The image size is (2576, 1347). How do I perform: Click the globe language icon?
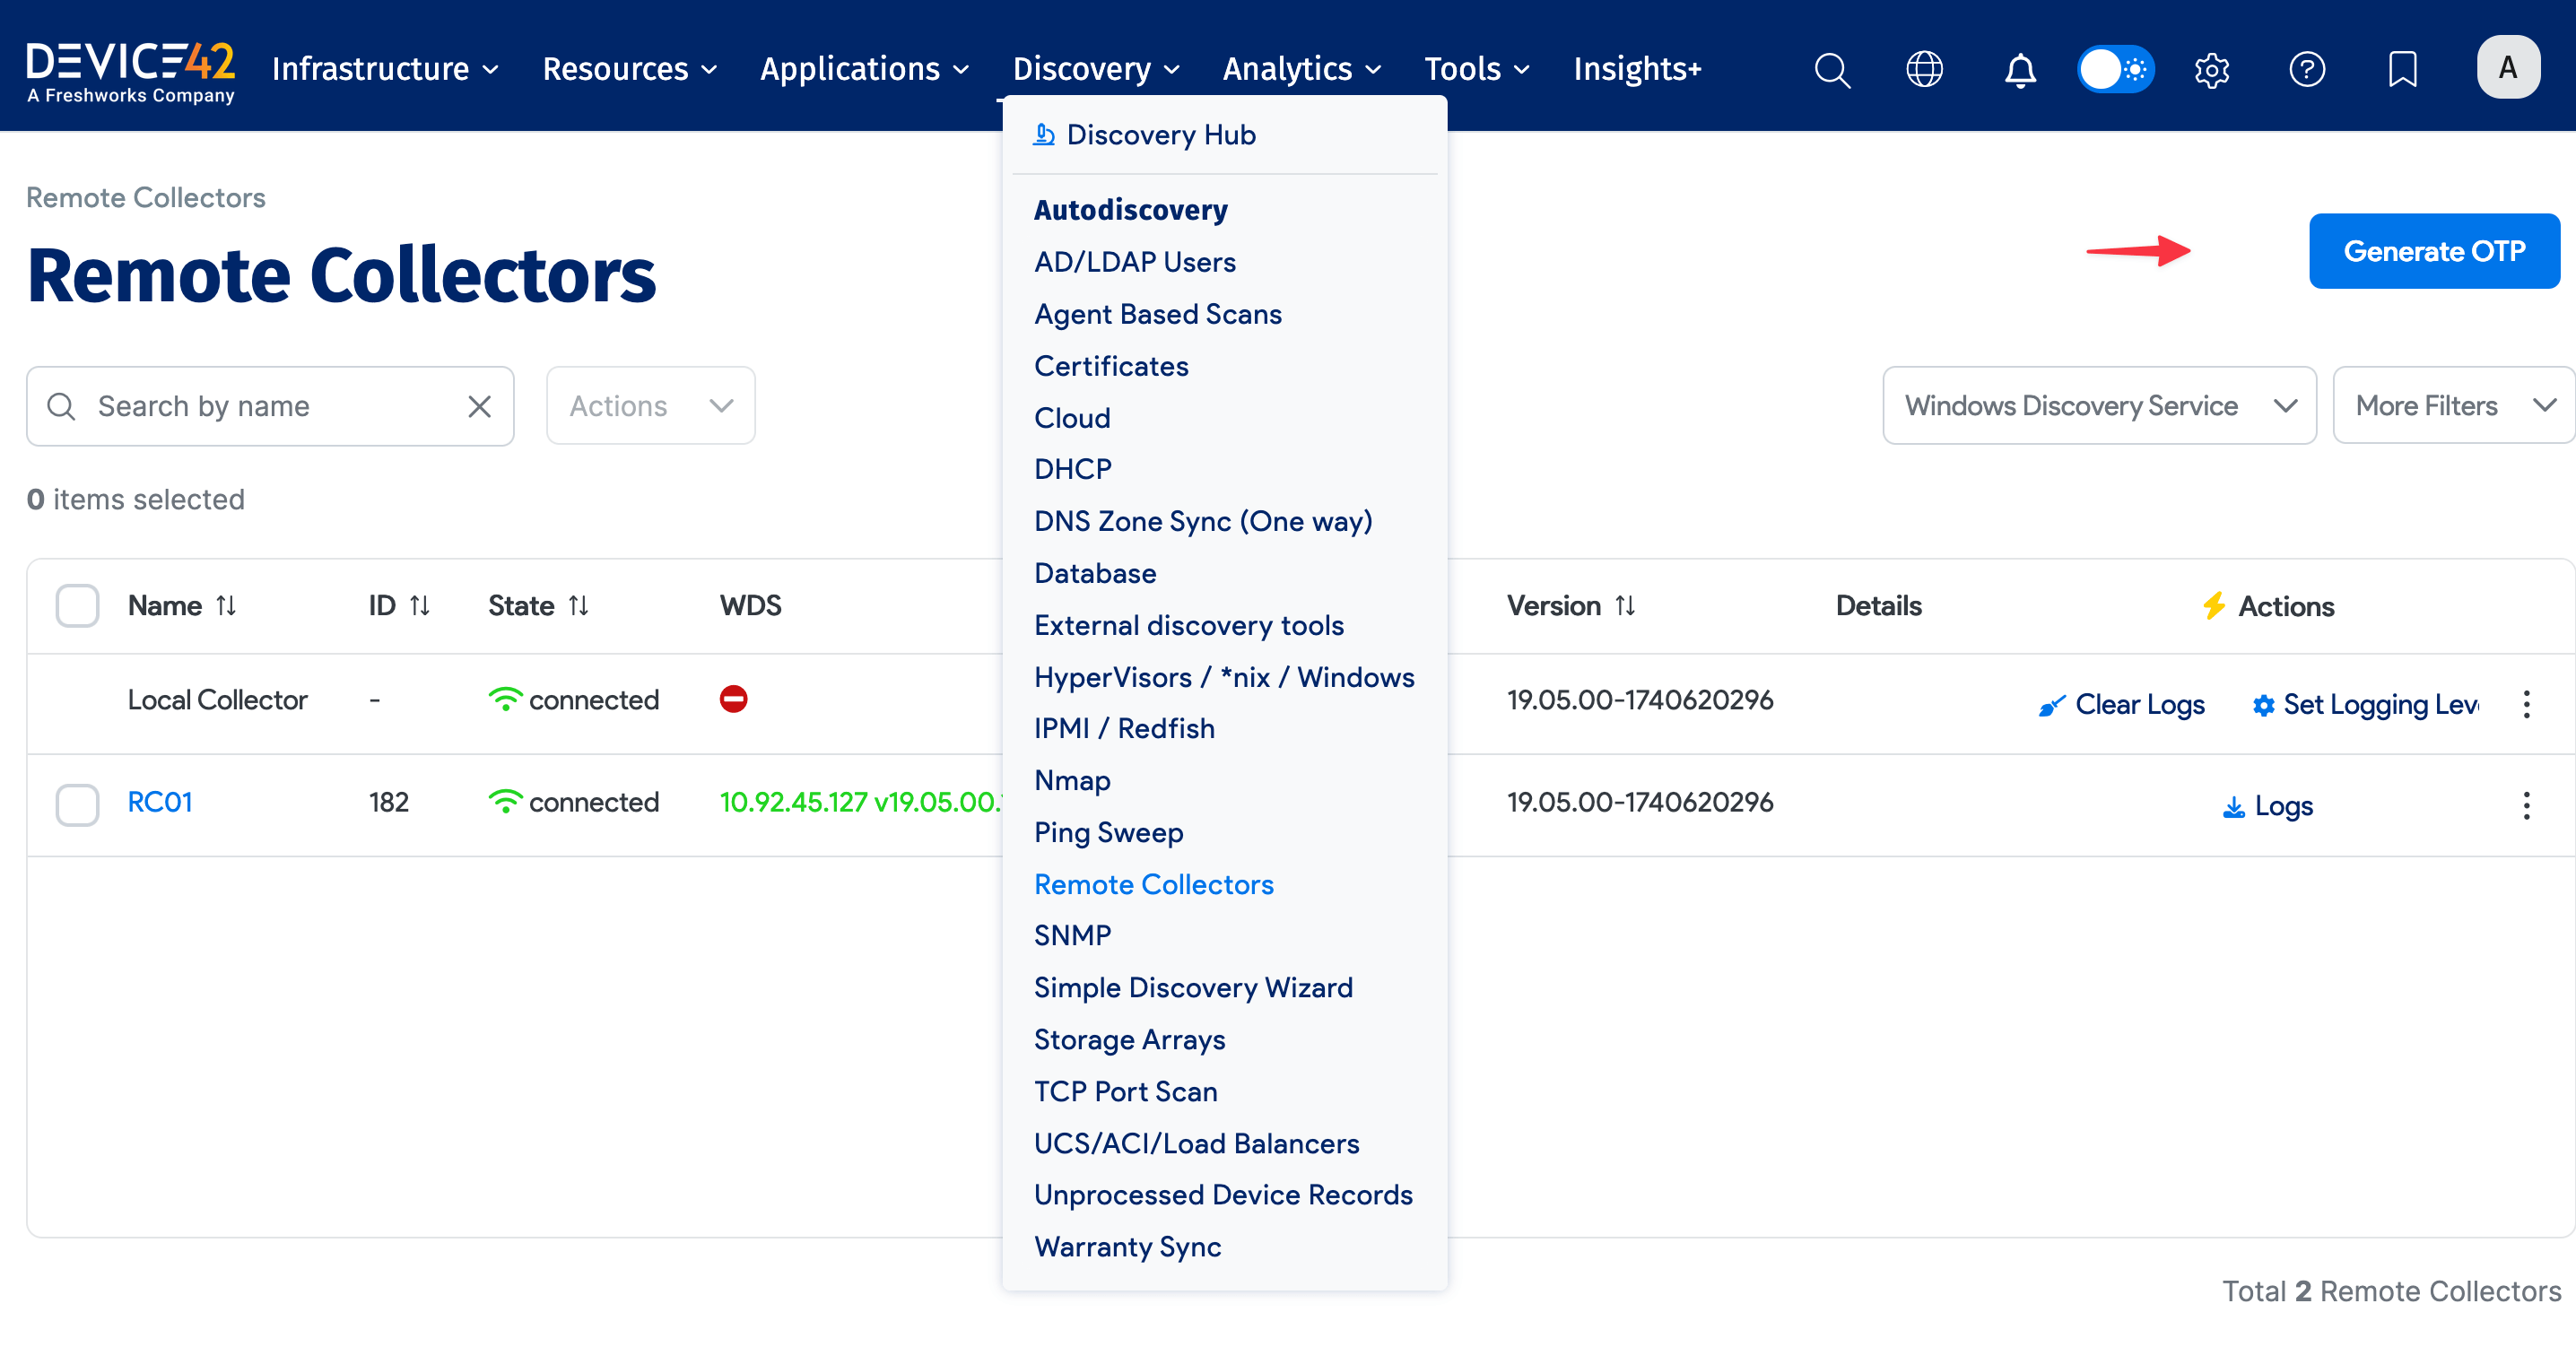pyautogui.click(x=1924, y=70)
